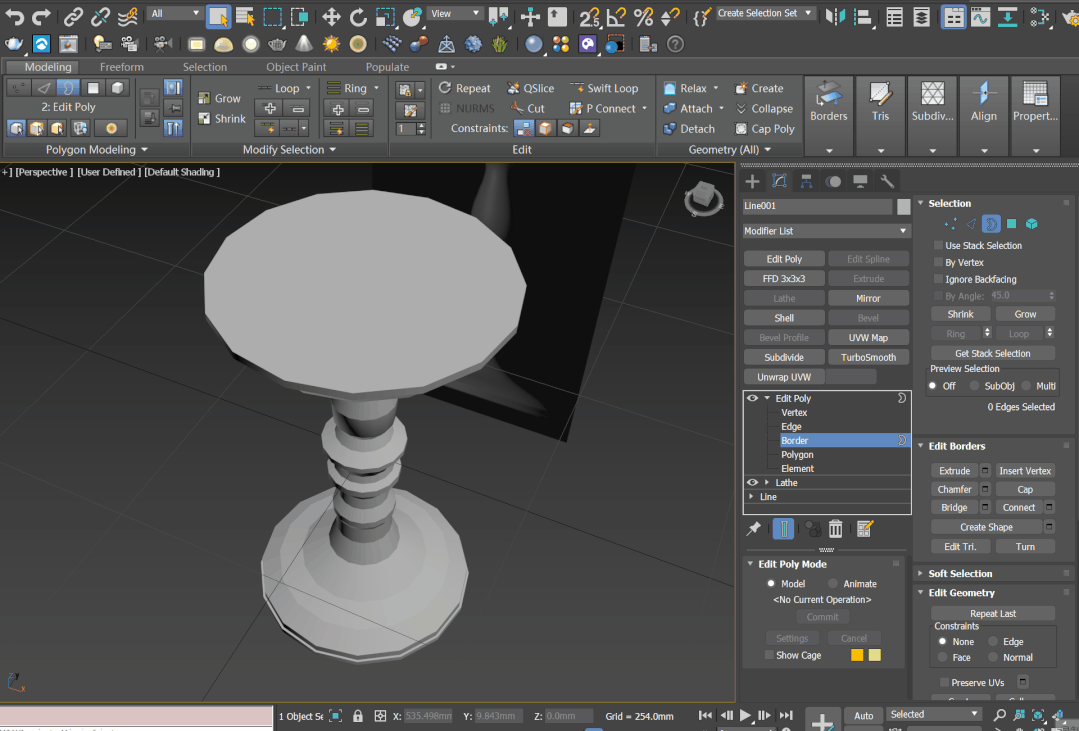Switch to the Object Paint ribbon tab
The width and height of the screenshot is (1079, 731).
pyautogui.click(x=297, y=67)
